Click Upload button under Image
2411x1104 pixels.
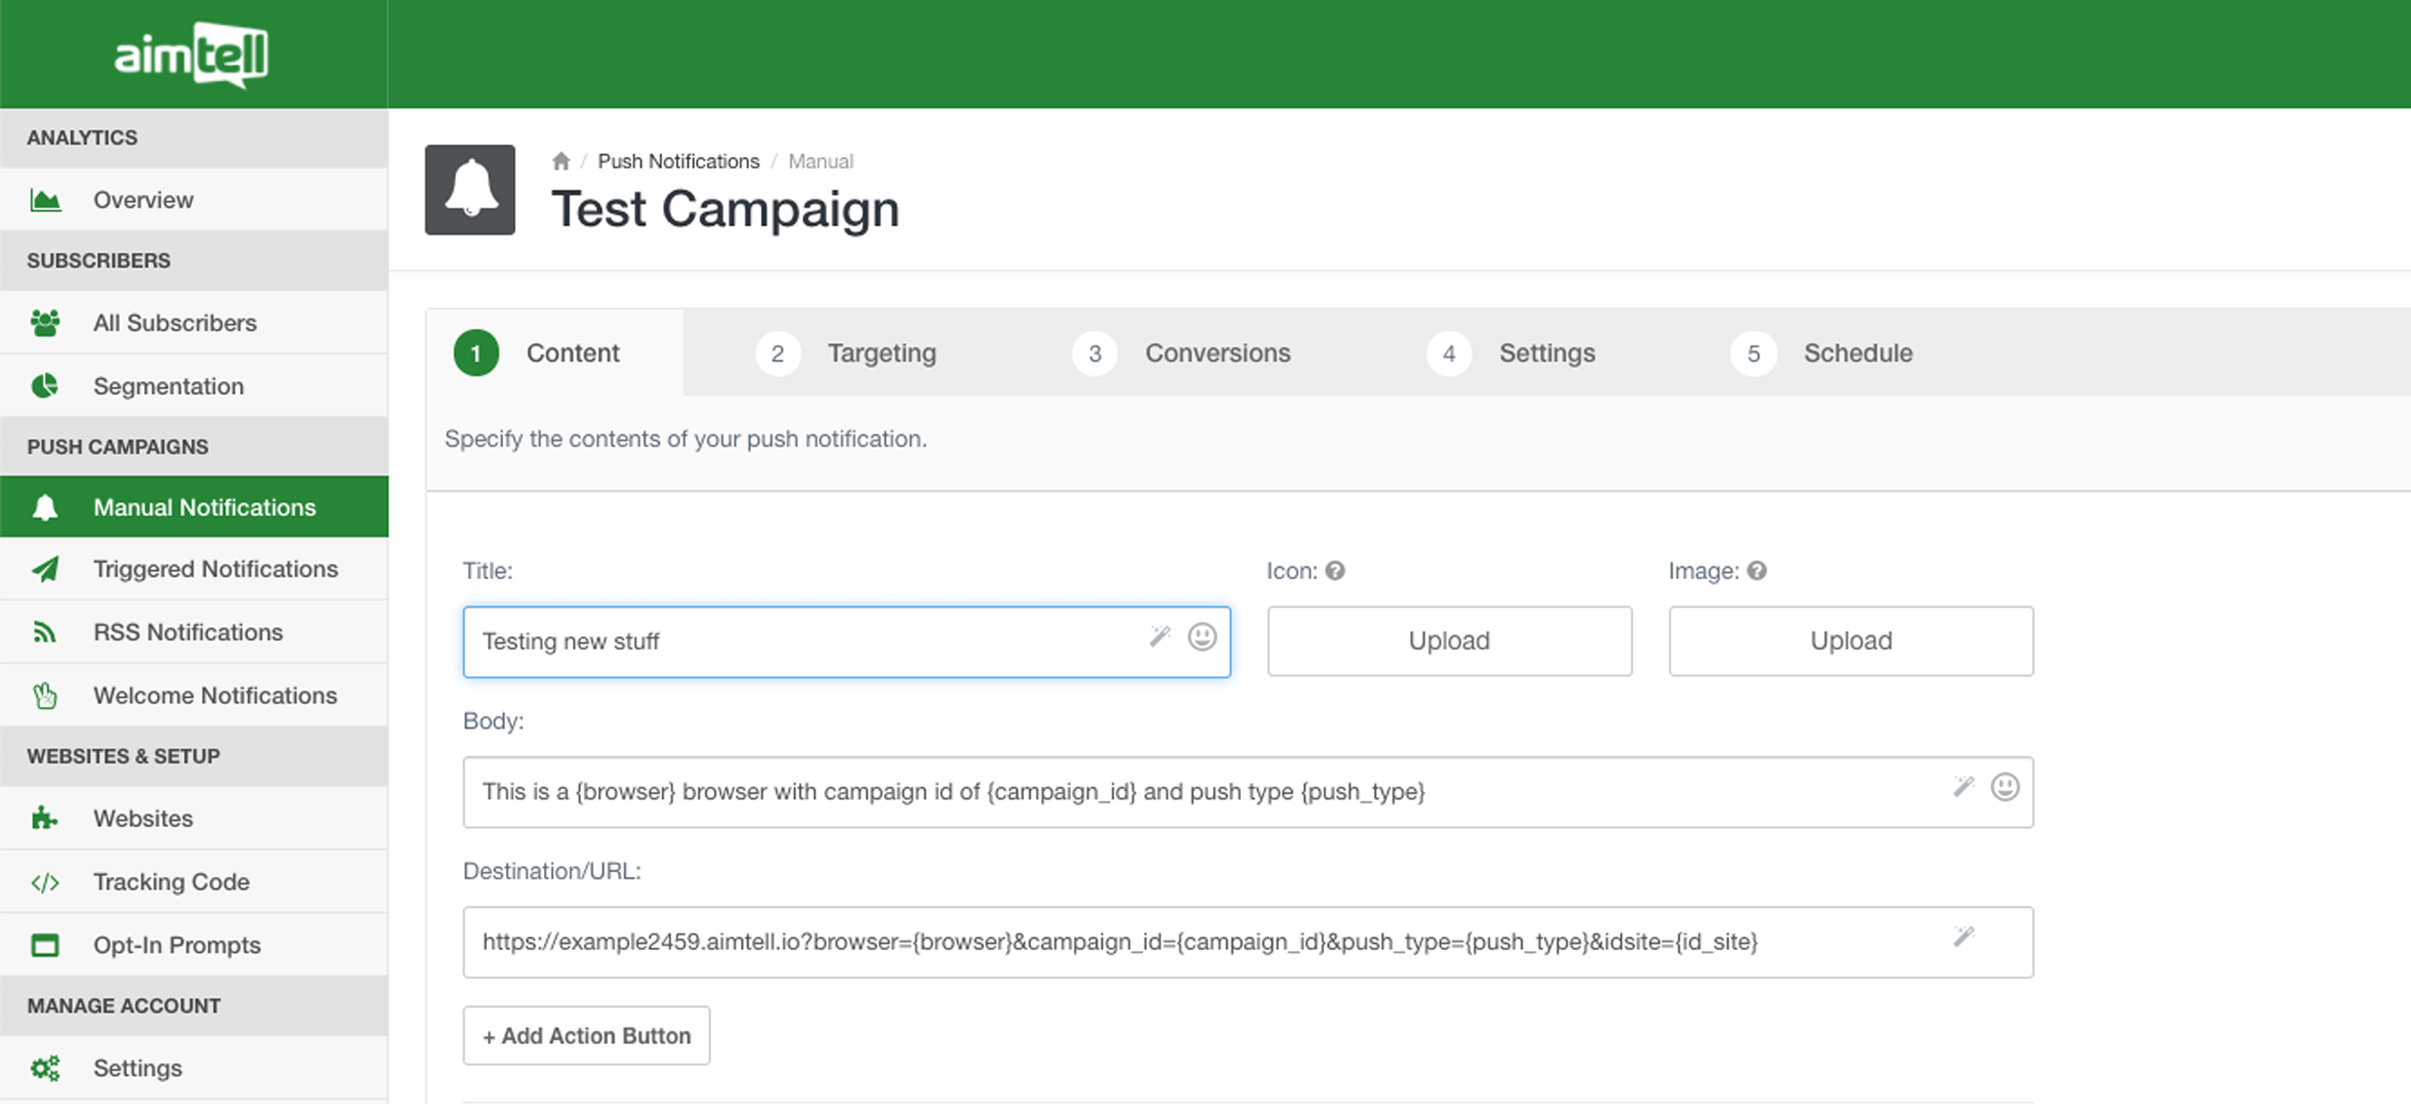tap(1850, 641)
